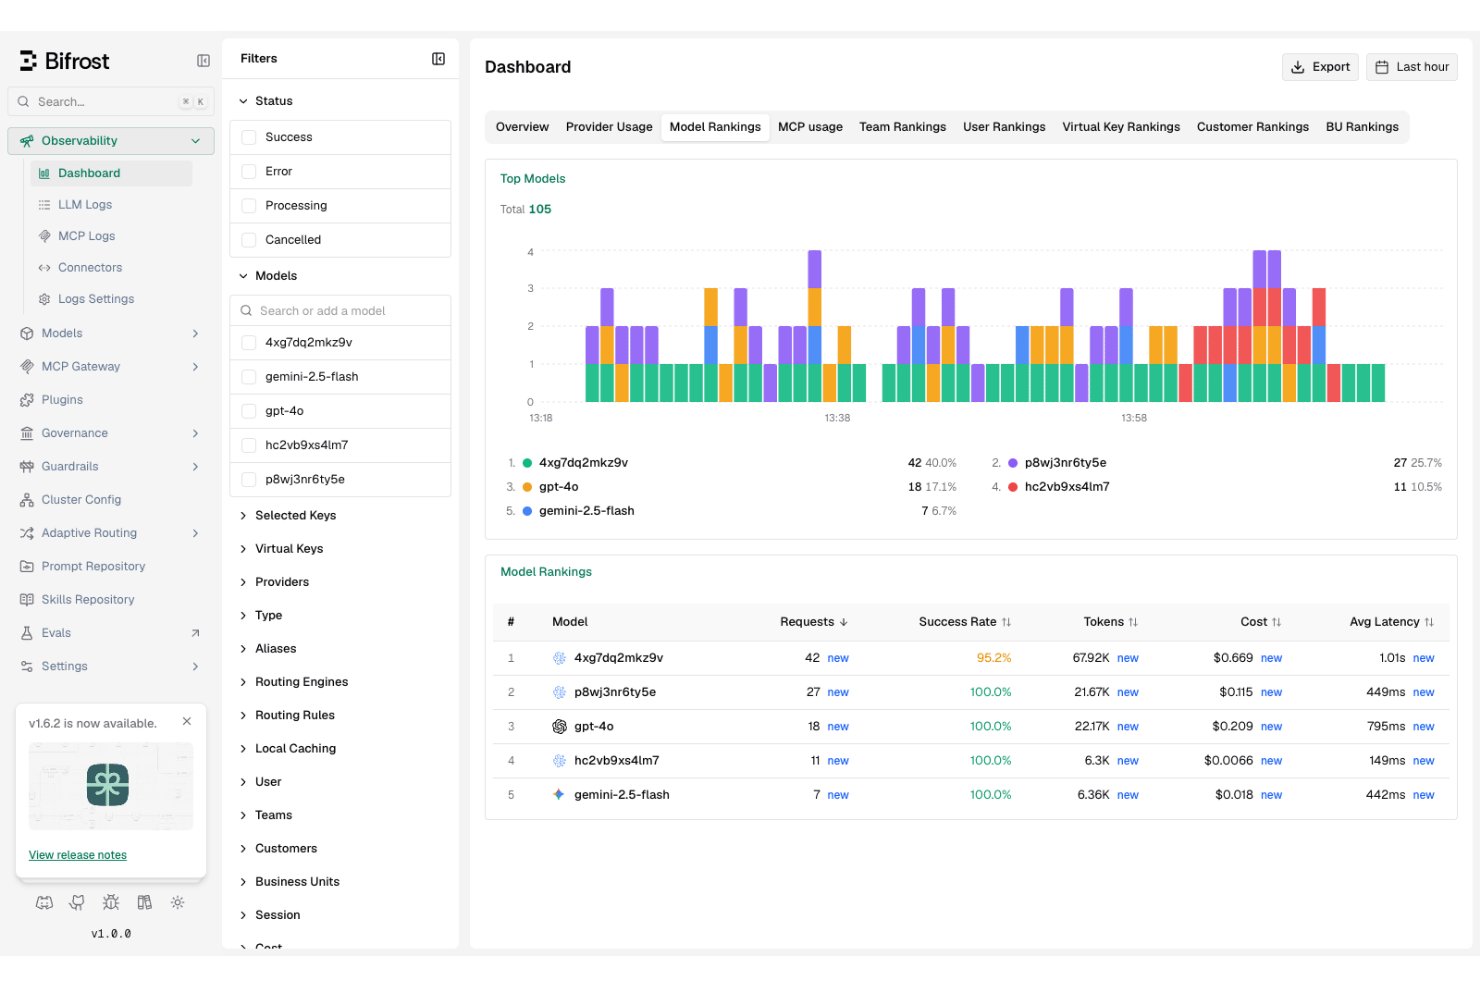
Task: Open the GitHub repository icon
Action: [77, 902]
